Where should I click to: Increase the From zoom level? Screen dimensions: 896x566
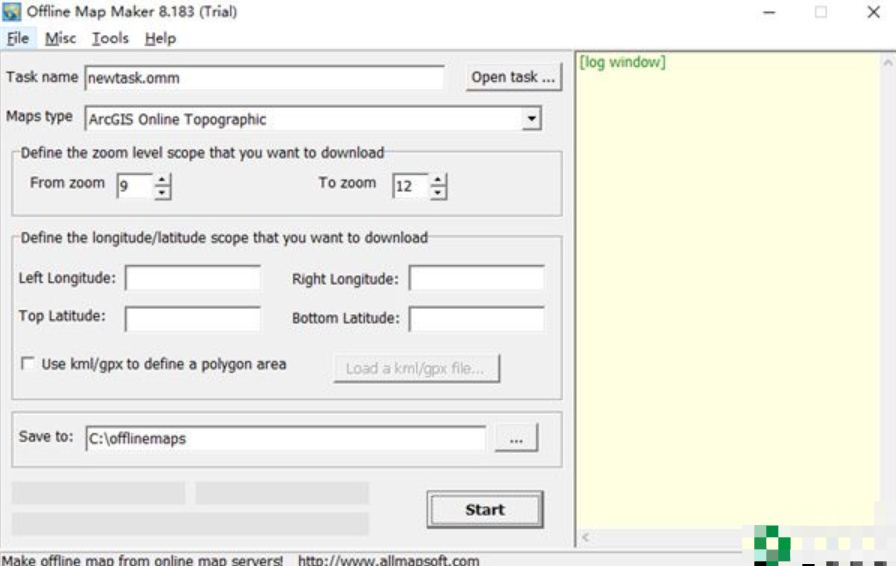tap(162, 180)
